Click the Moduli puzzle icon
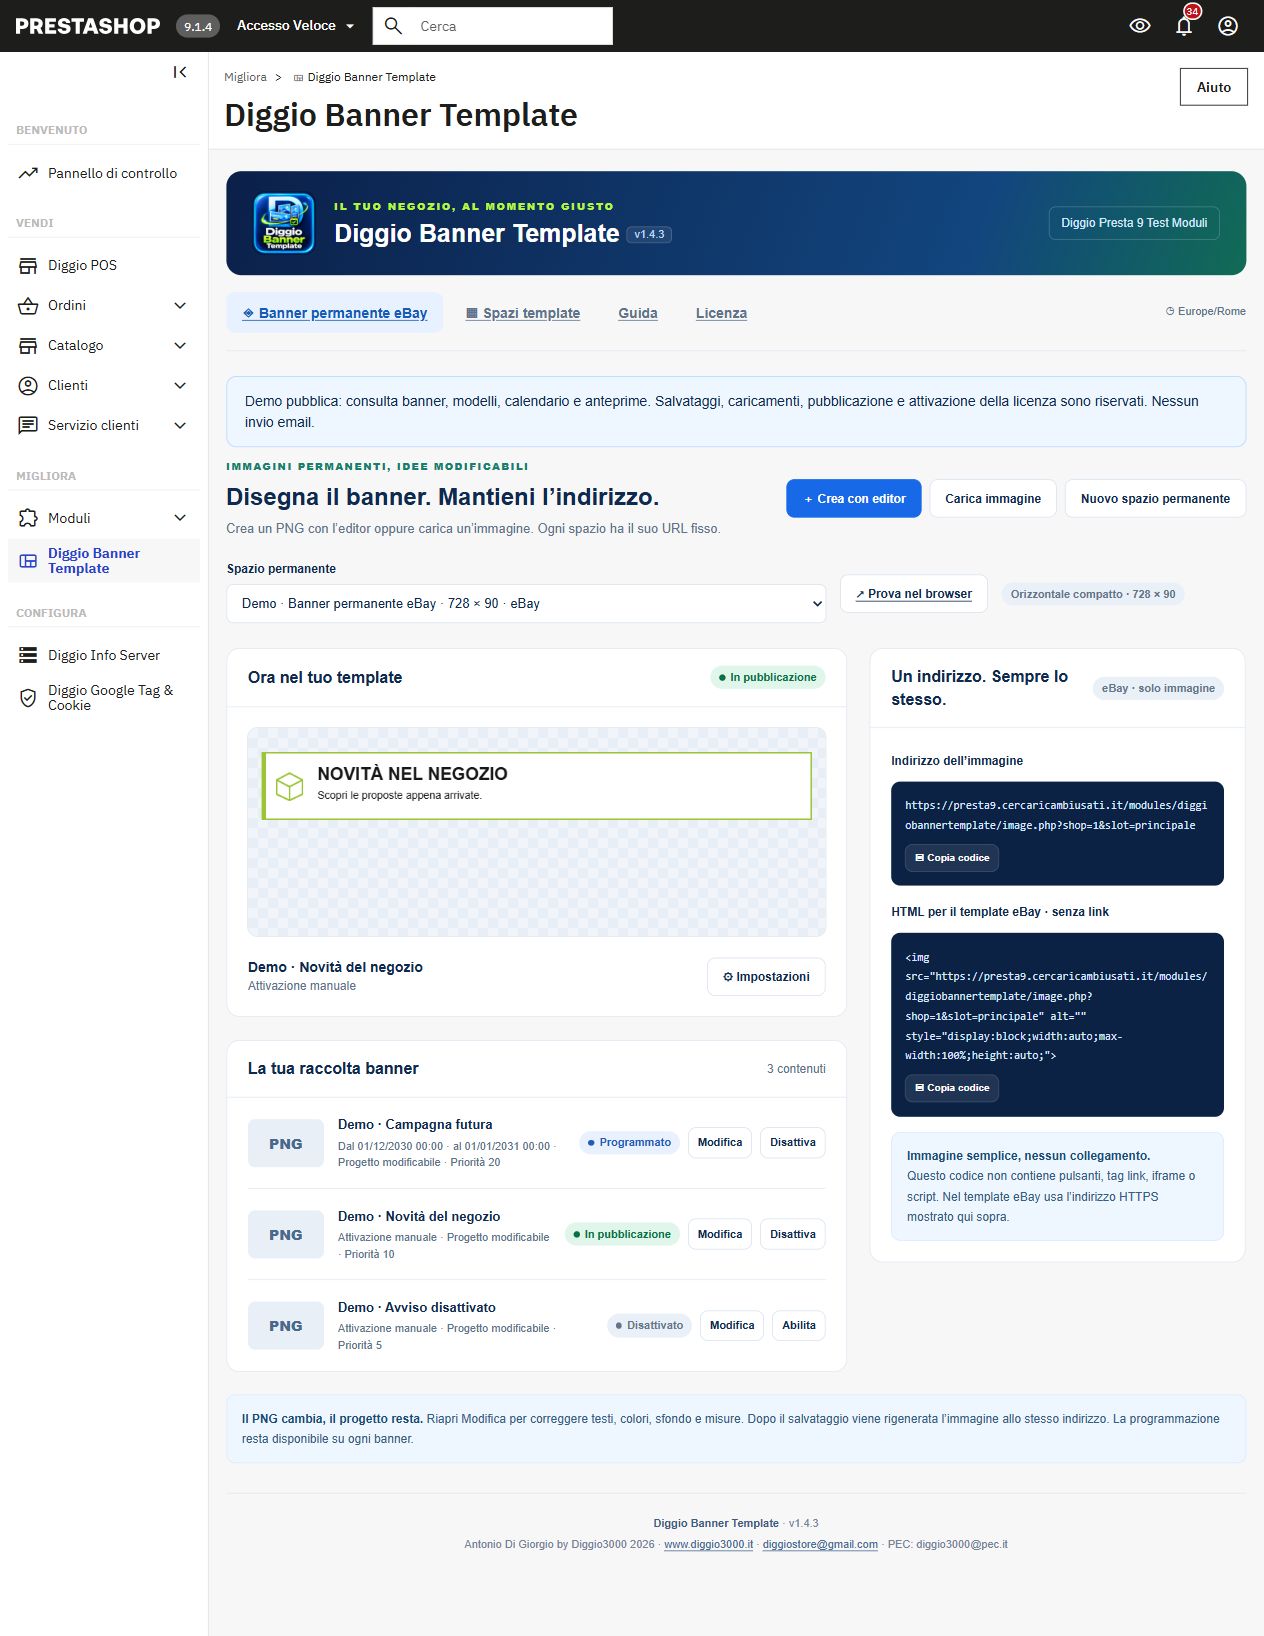1264x1636 pixels. tap(28, 518)
